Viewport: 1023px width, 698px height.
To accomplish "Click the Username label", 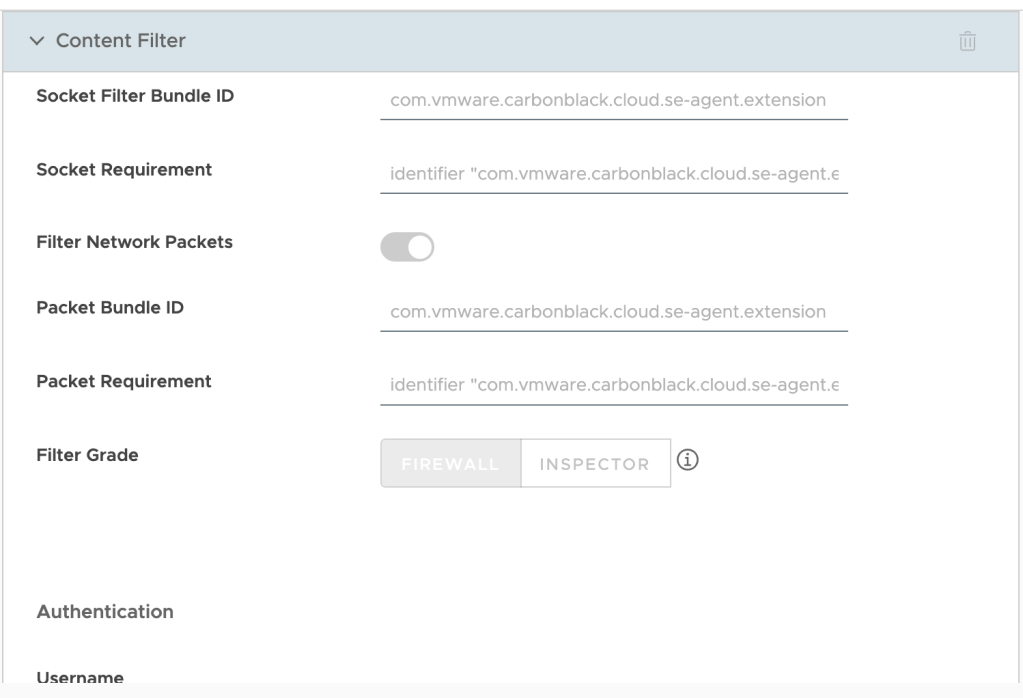I will coord(80,678).
